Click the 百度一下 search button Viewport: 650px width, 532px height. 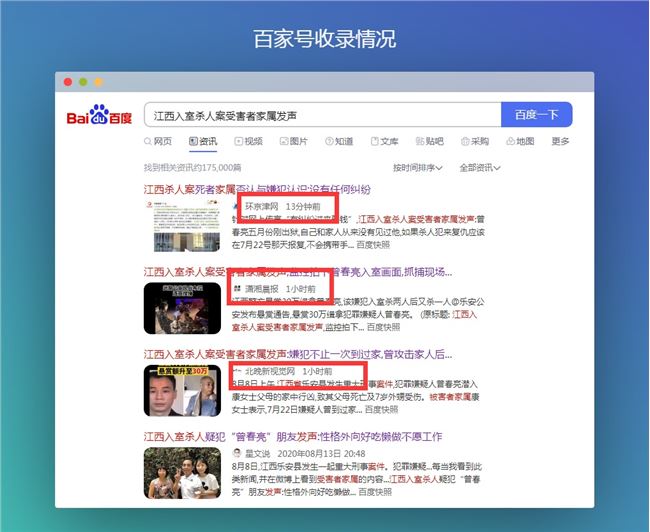click(537, 114)
